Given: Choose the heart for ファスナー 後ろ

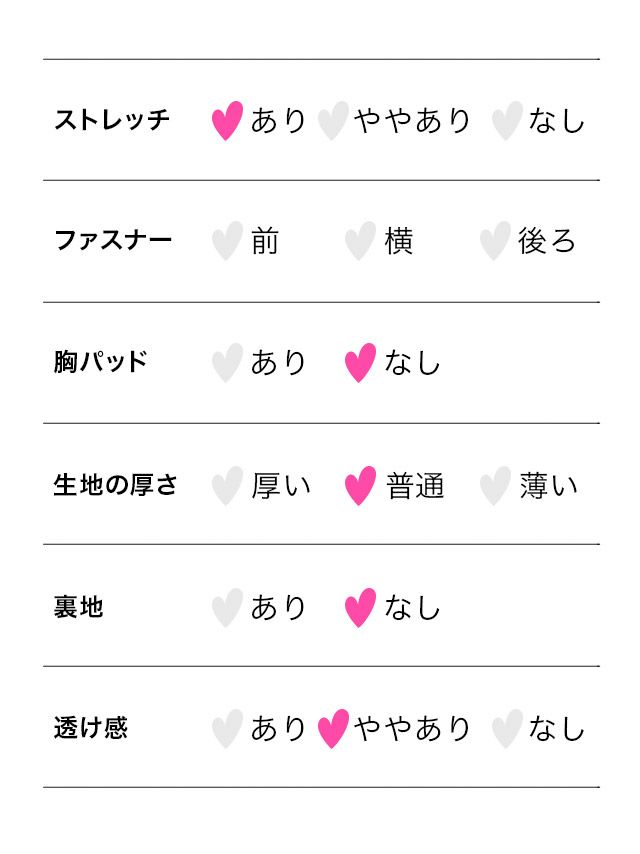Looking at the screenshot, I should [x=495, y=241].
